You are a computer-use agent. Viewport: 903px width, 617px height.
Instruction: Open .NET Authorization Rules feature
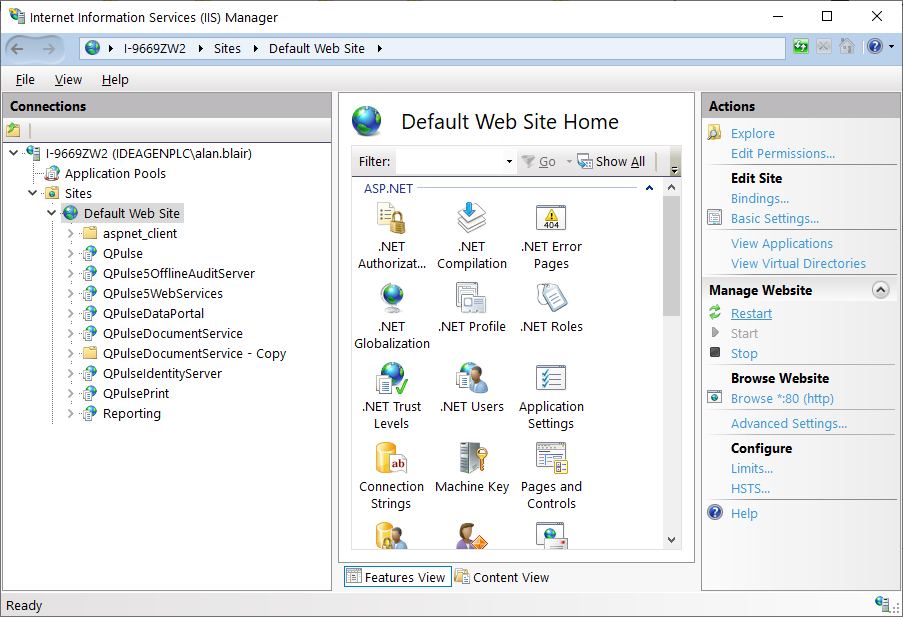pyautogui.click(x=392, y=236)
